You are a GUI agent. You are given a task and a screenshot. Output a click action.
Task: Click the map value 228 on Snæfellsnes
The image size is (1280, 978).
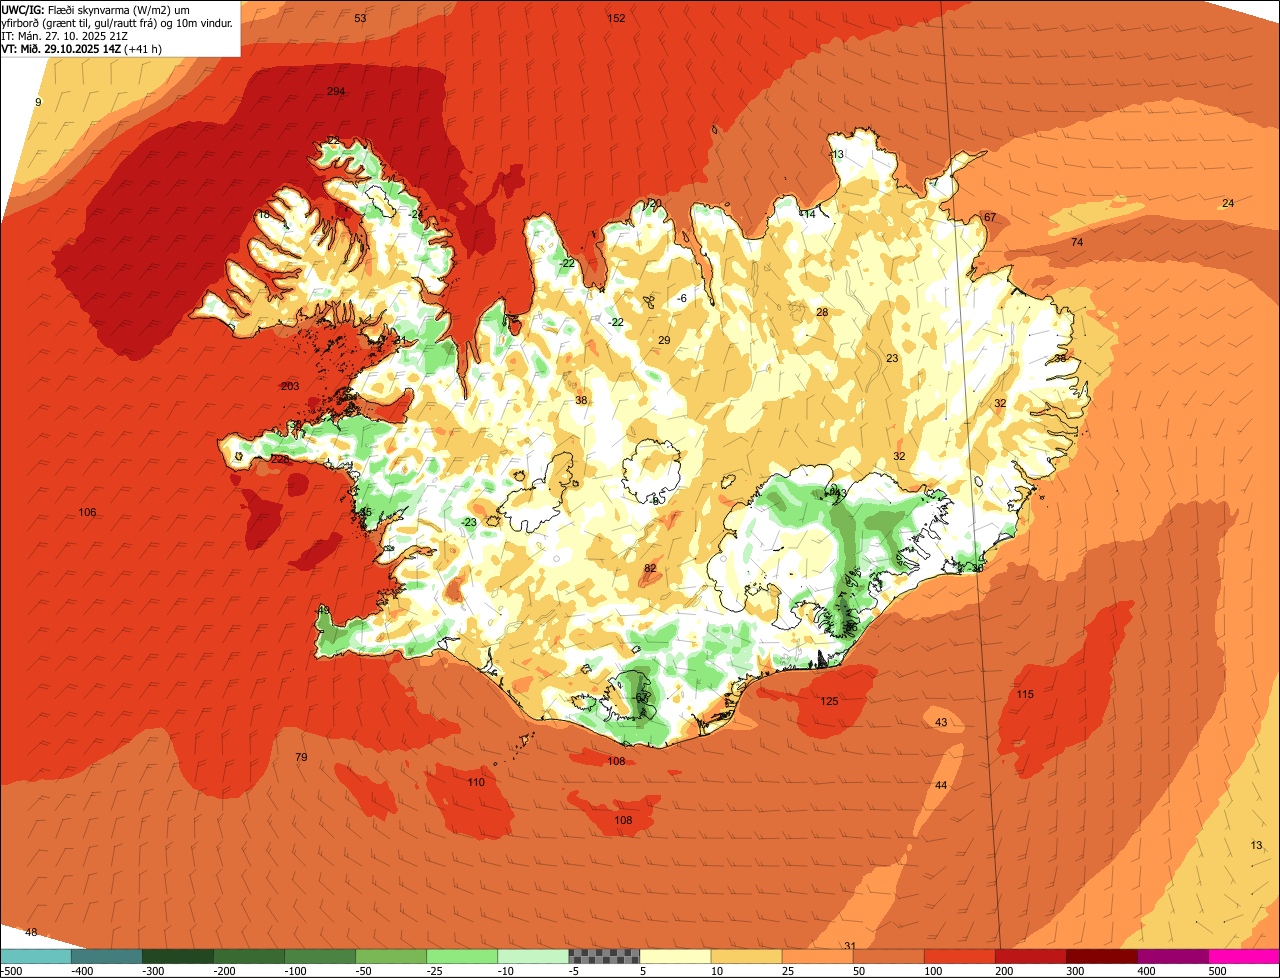[x=280, y=459]
